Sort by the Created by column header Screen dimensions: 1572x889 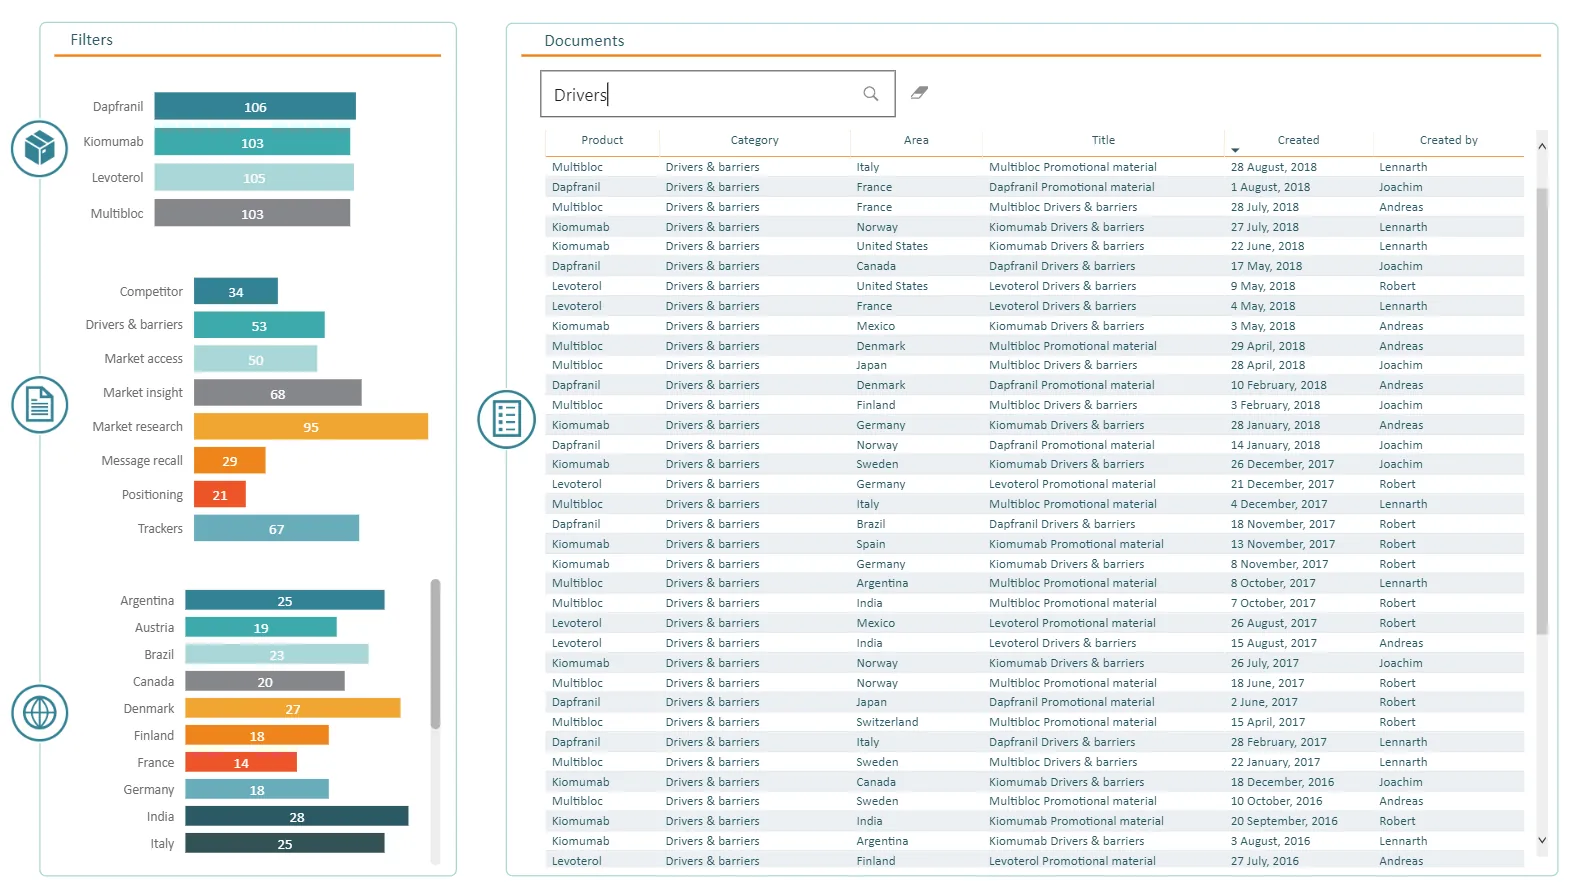click(x=1448, y=140)
